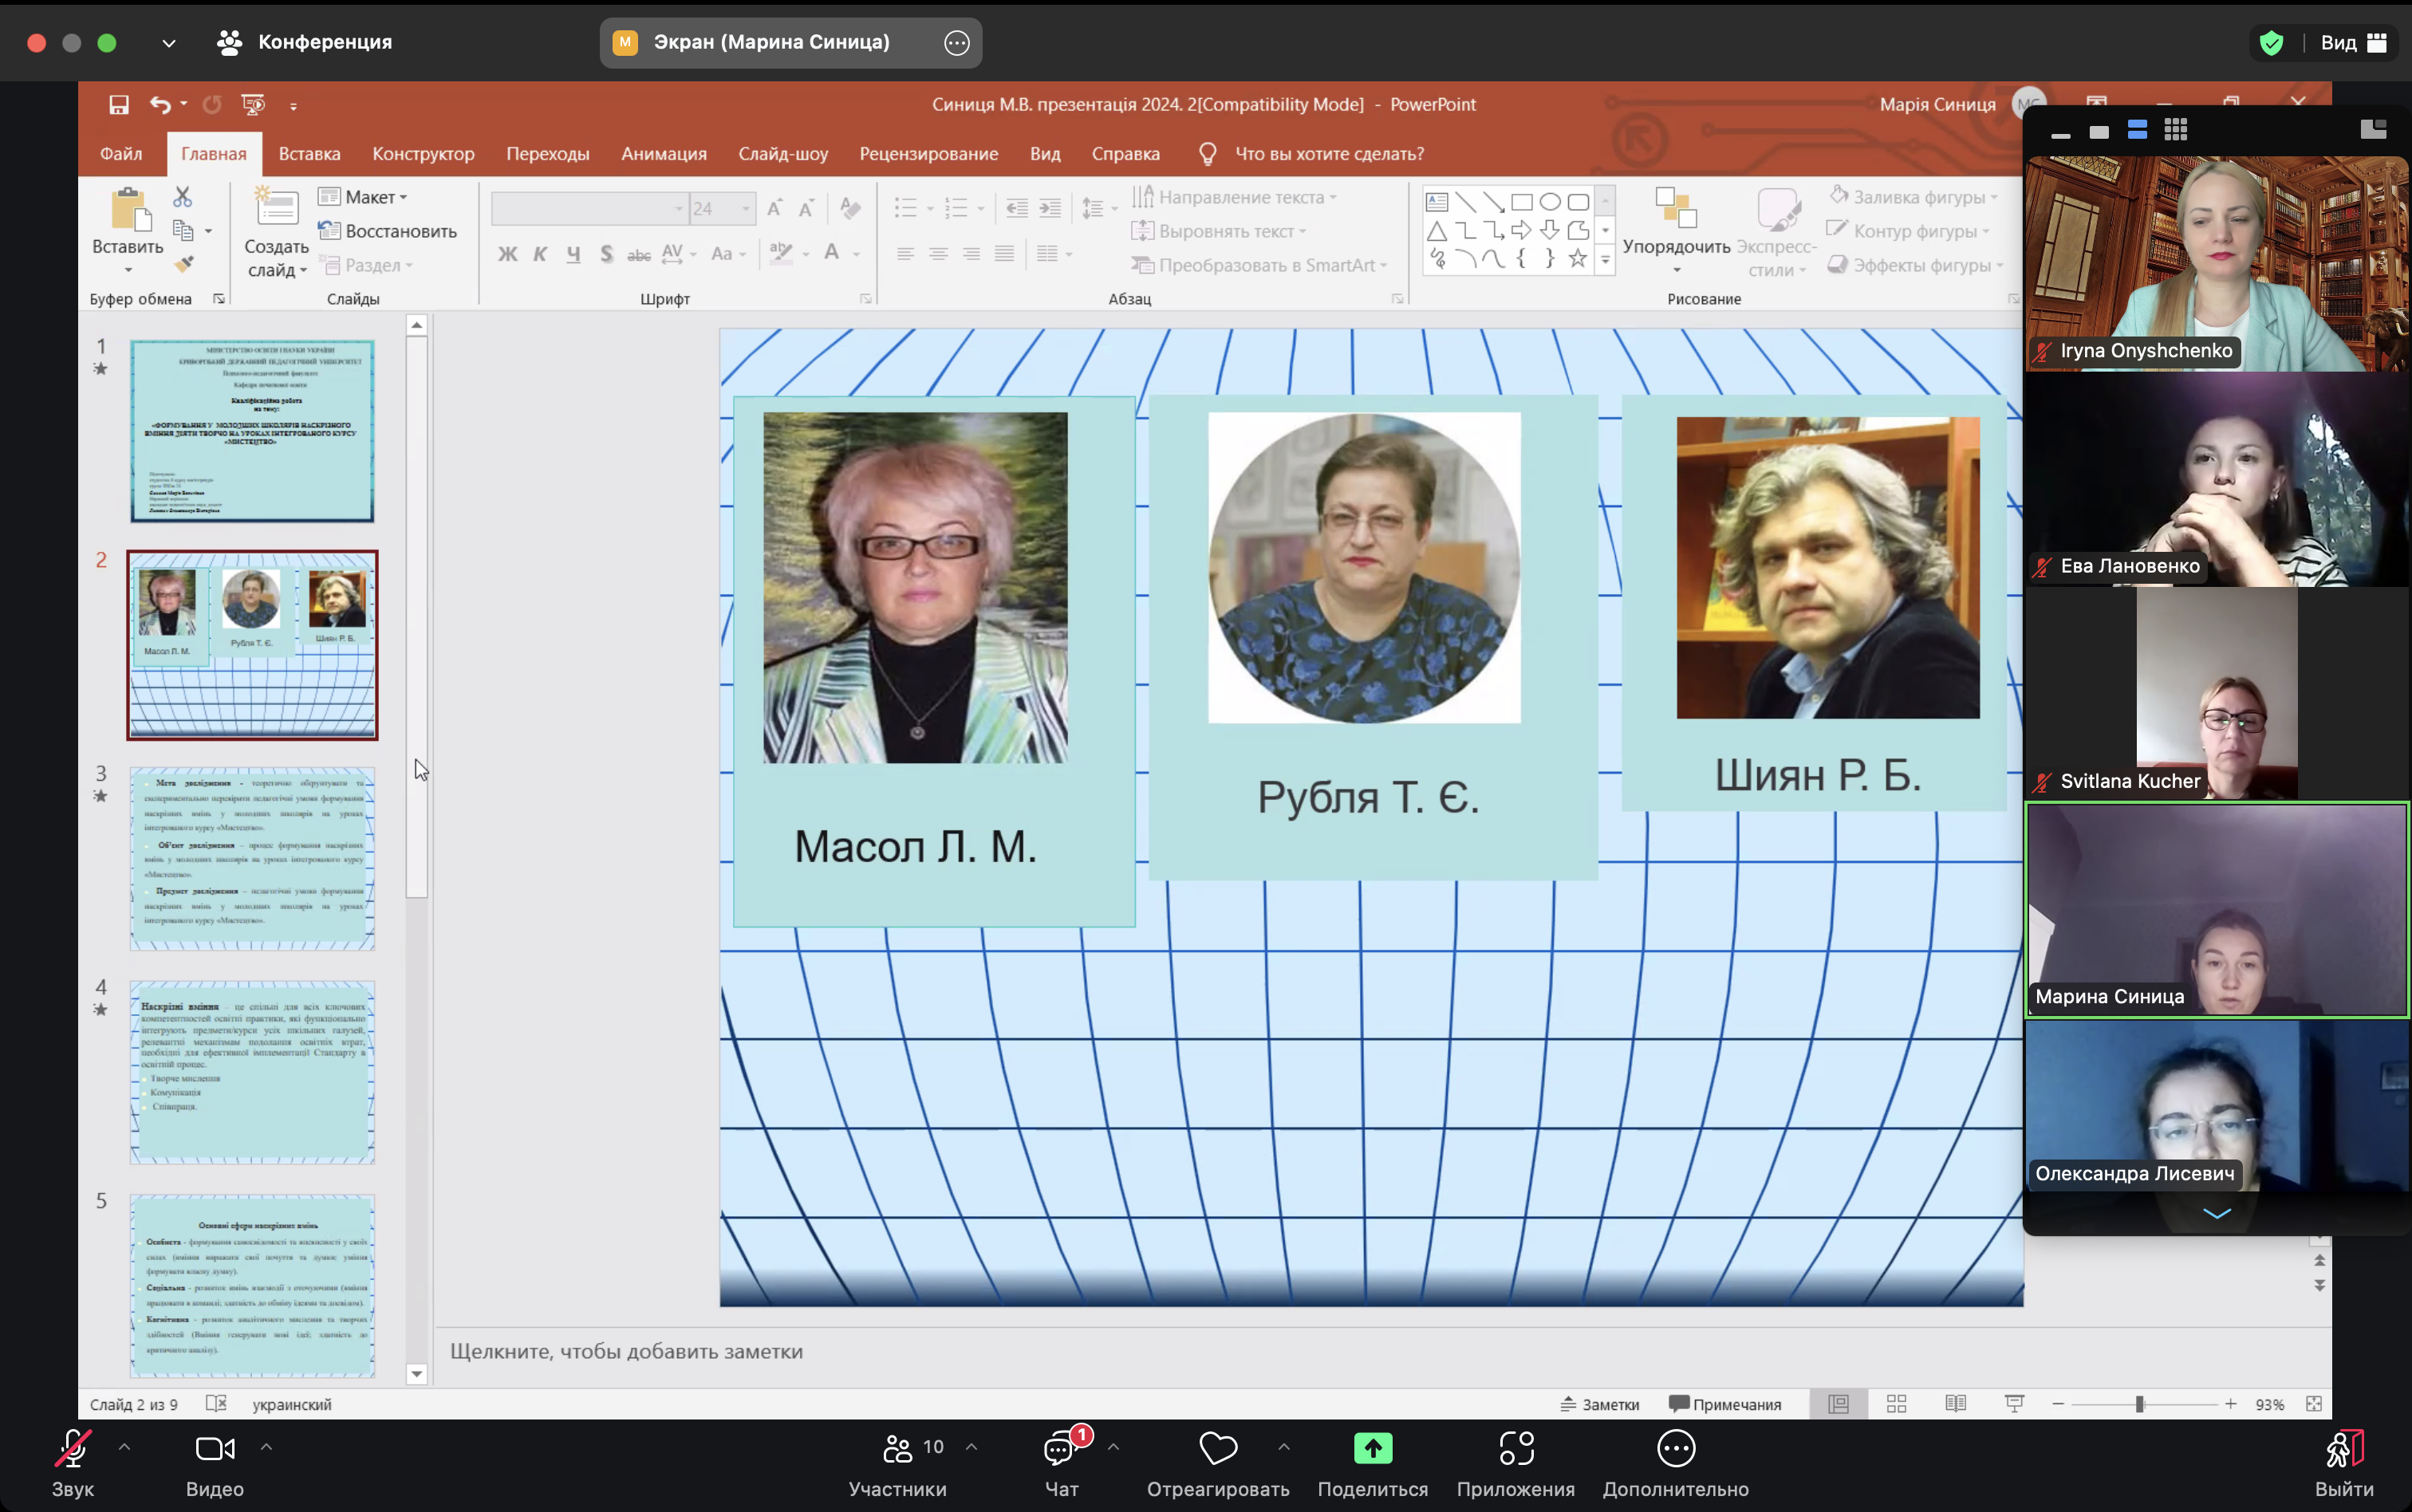The width and height of the screenshot is (2412, 1512).
Task: Switch Zoom video panel to grid view icon
Action: click(x=2176, y=130)
